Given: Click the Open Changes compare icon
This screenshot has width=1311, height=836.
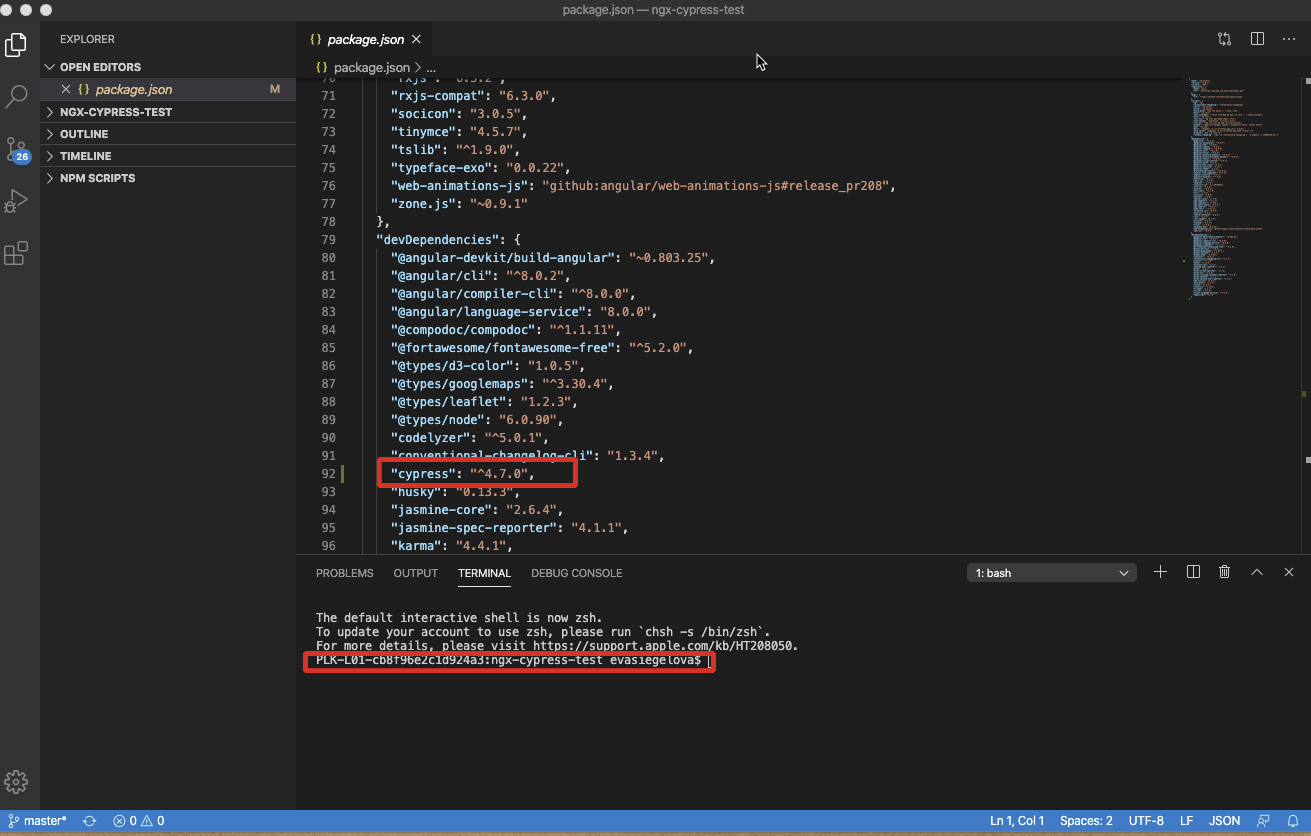Looking at the screenshot, I should pyautogui.click(x=1225, y=39).
